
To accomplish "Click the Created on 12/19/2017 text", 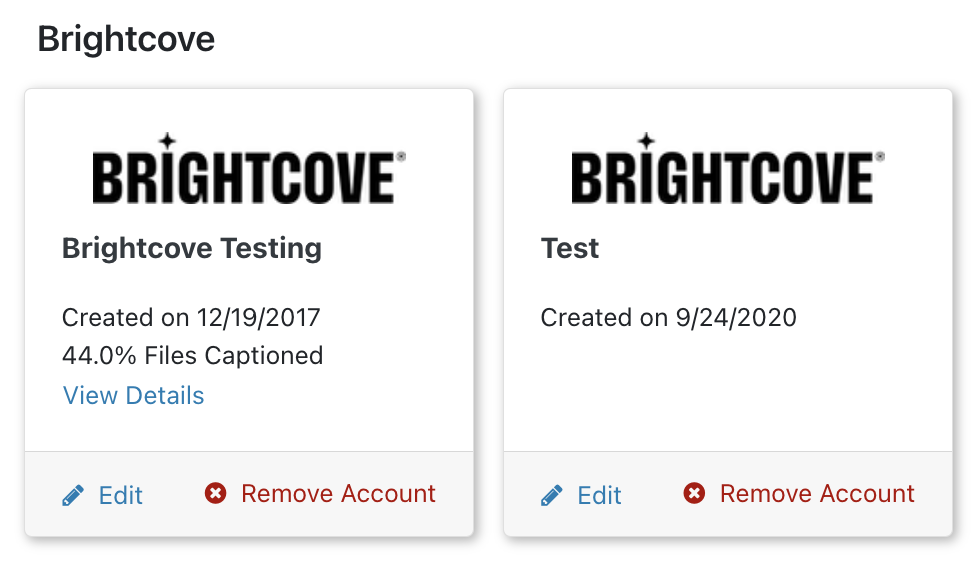I will [x=191, y=318].
